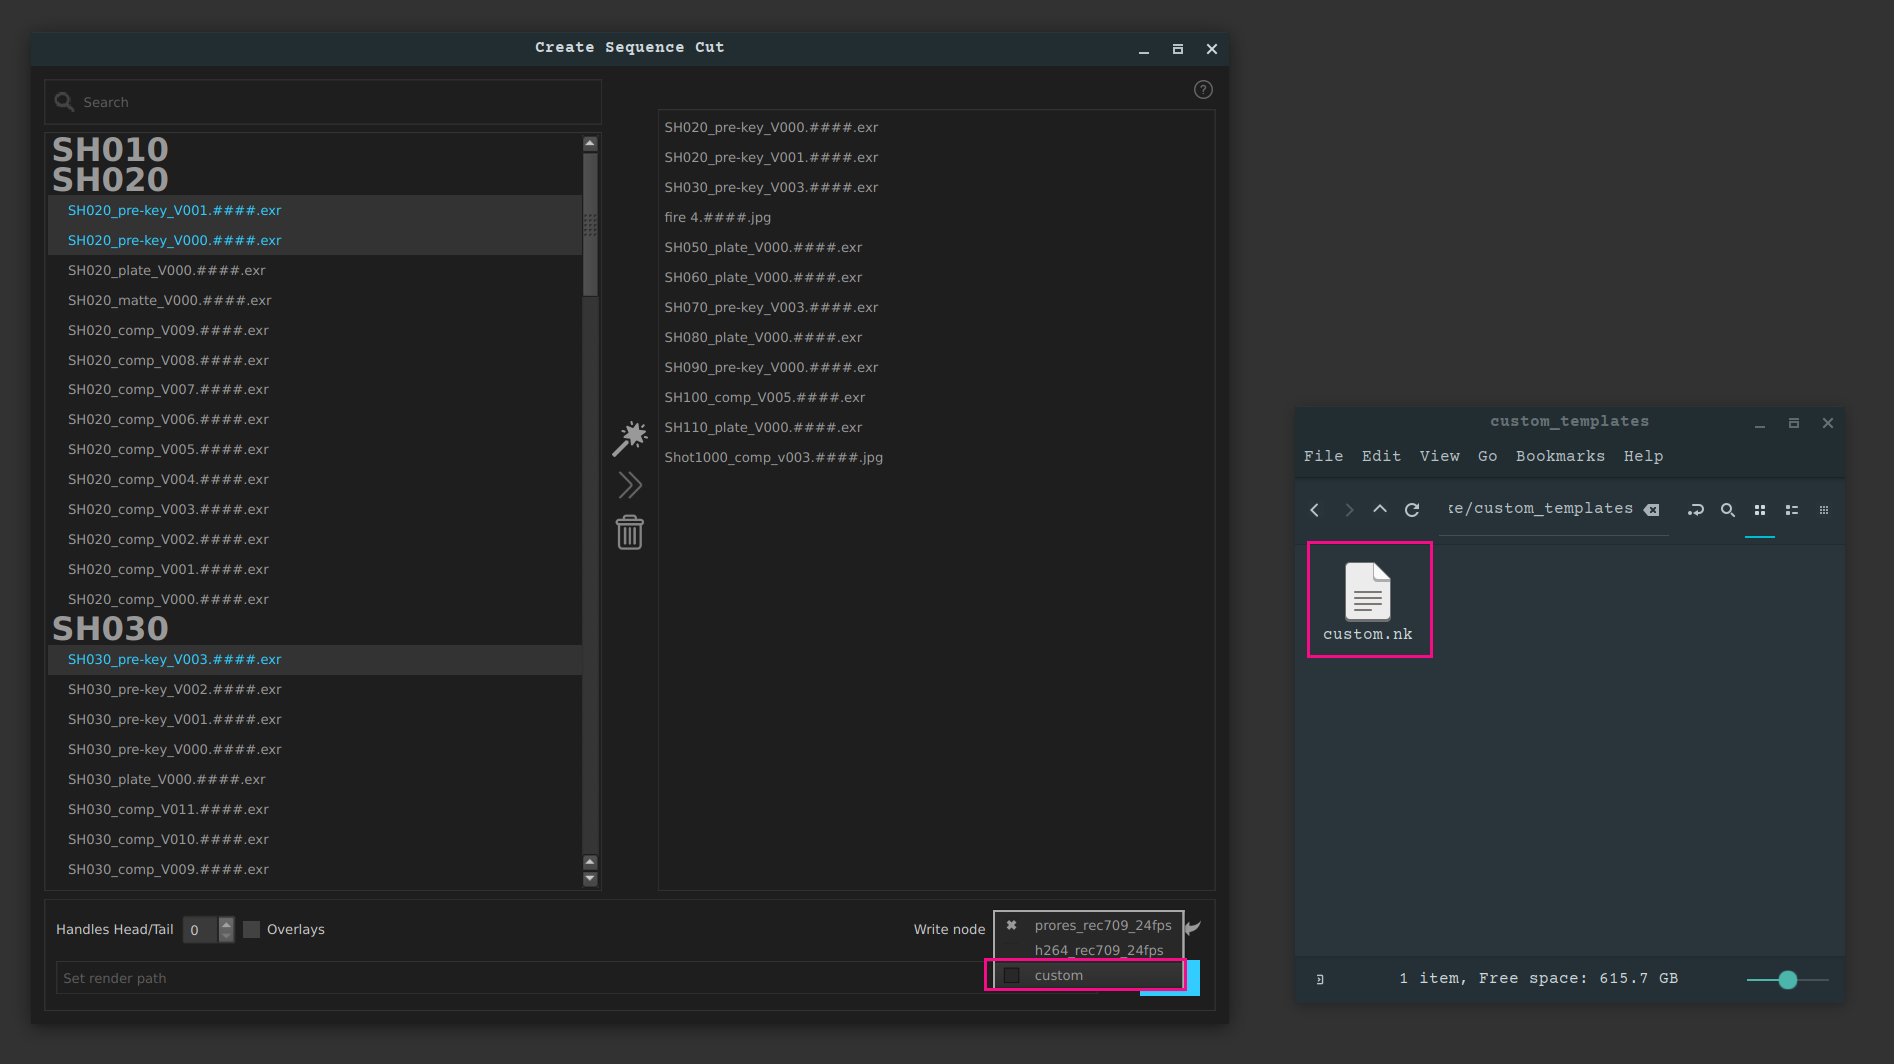Click the arrow icon beside Write node dropdown
This screenshot has width=1894, height=1064.
pos(1193,927)
